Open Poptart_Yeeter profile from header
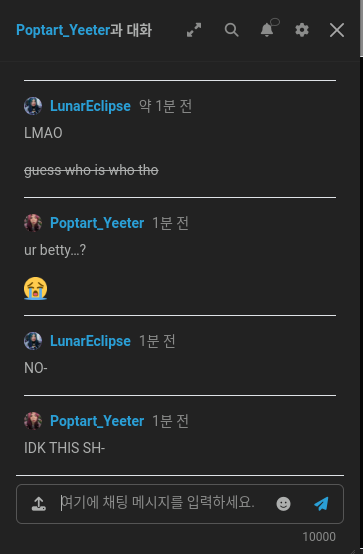 [63, 30]
